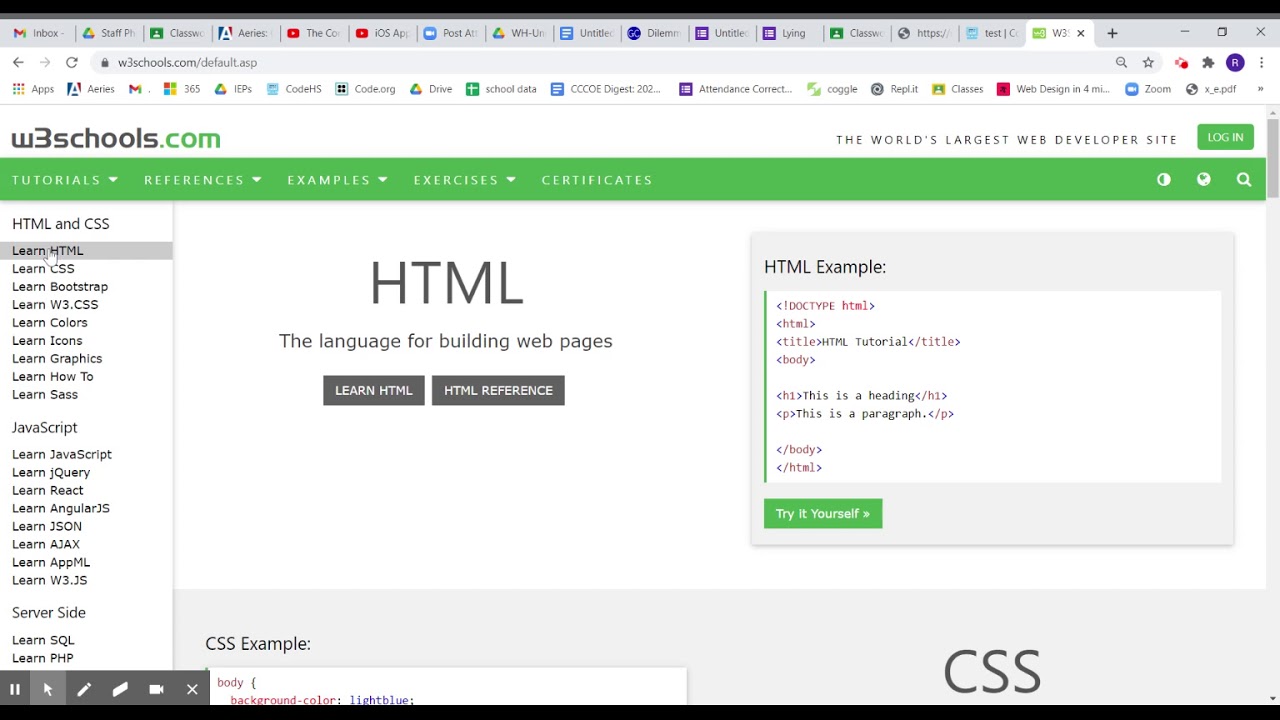The image size is (1280, 720).
Task: Open the Repl.it bookmark
Action: pyautogui.click(x=894, y=89)
